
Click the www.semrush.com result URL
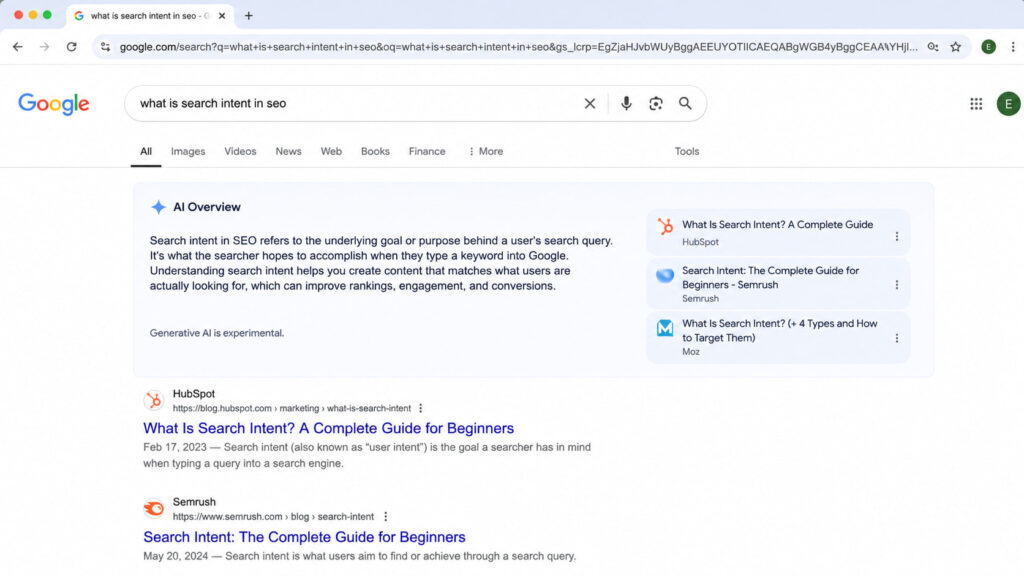pos(273,517)
